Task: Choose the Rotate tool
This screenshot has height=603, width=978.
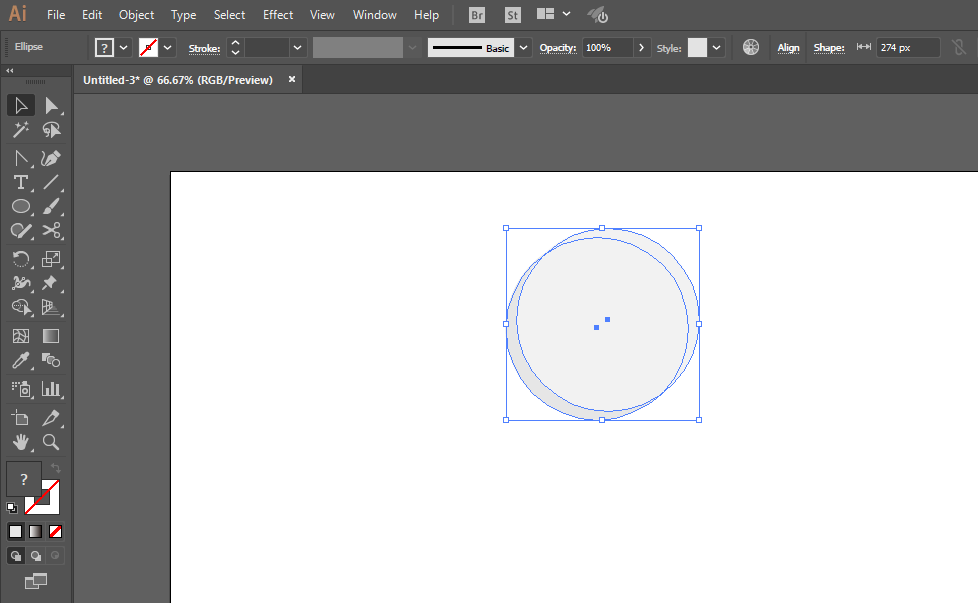Action: coord(21,259)
